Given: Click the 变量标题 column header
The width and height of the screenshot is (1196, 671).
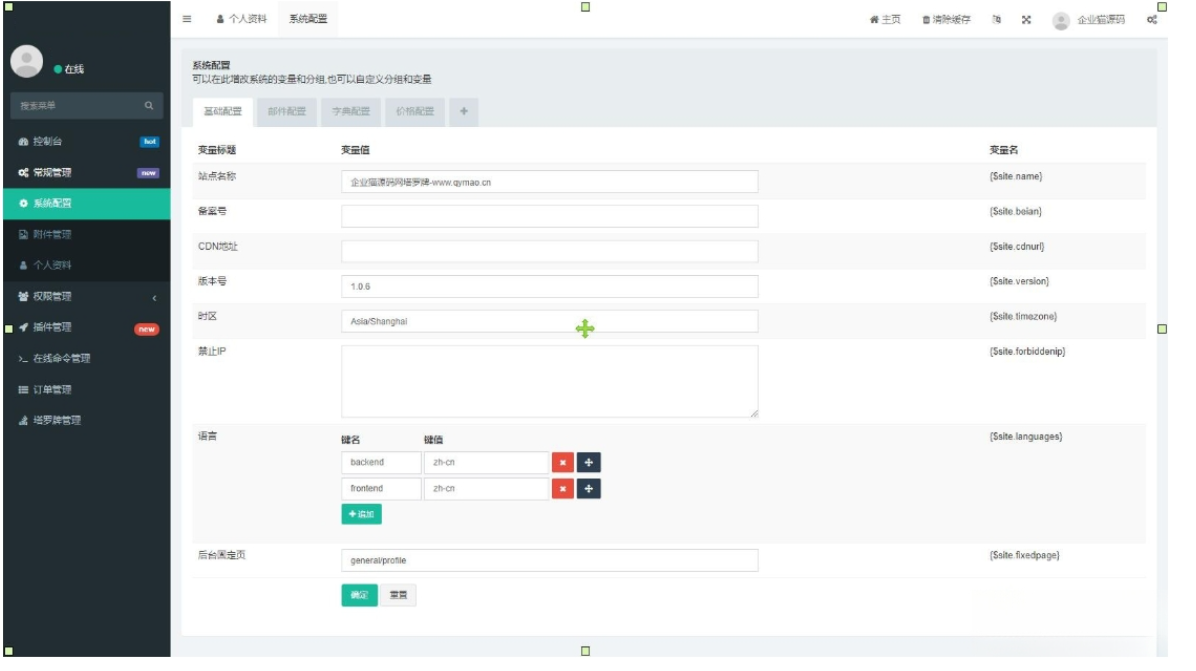Looking at the screenshot, I should click(217, 150).
